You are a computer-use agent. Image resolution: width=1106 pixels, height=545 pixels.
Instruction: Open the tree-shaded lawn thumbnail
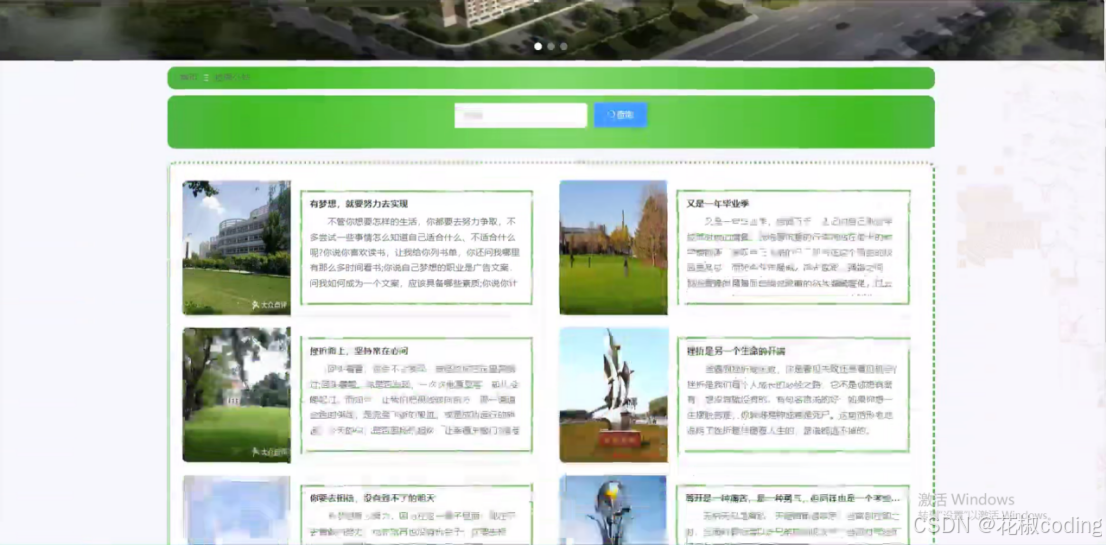point(236,395)
